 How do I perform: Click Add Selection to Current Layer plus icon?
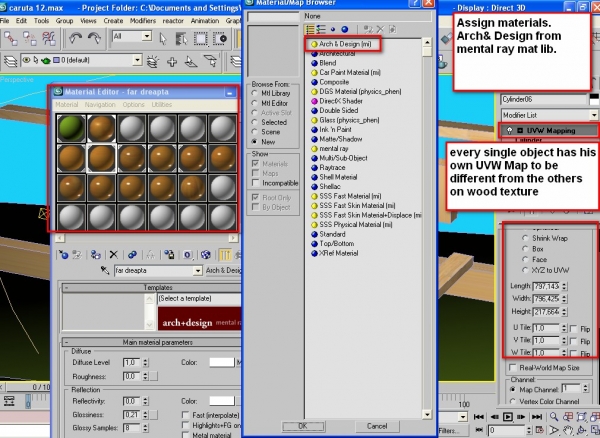tap(172, 61)
